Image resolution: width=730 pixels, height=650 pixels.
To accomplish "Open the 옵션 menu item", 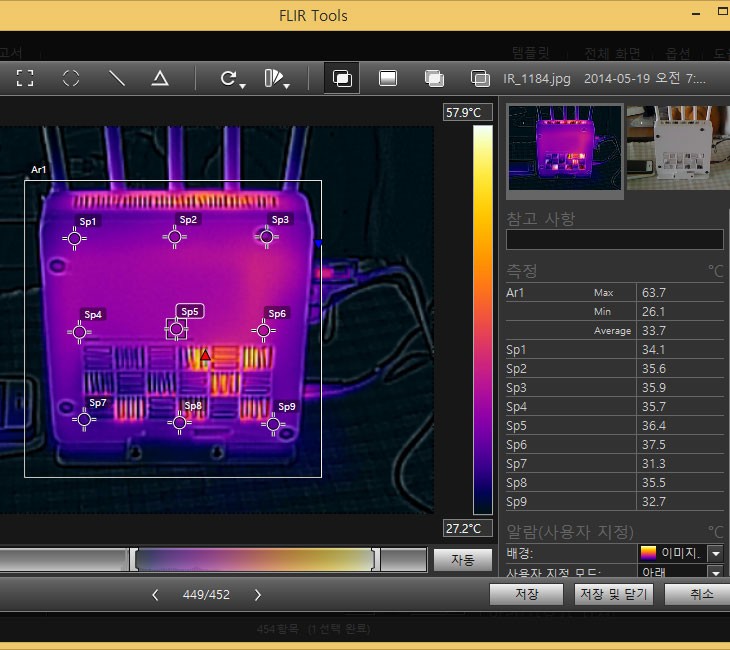I will coord(677,54).
